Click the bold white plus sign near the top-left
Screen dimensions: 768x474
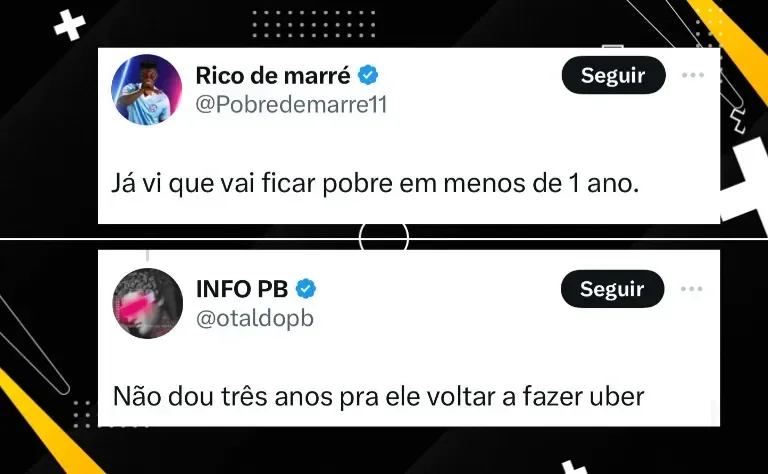[x=70, y=25]
